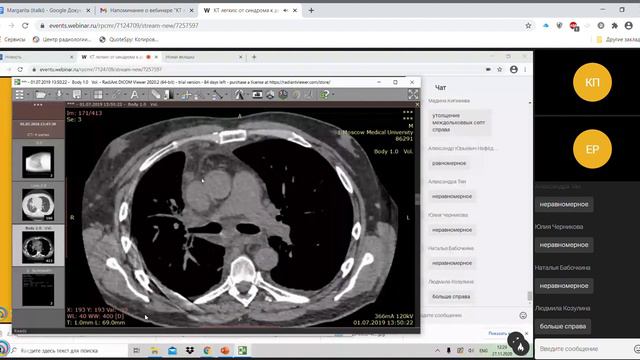The image size is (640, 360).
Task: Open Chrome from the taskbar
Action: point(207,351)
